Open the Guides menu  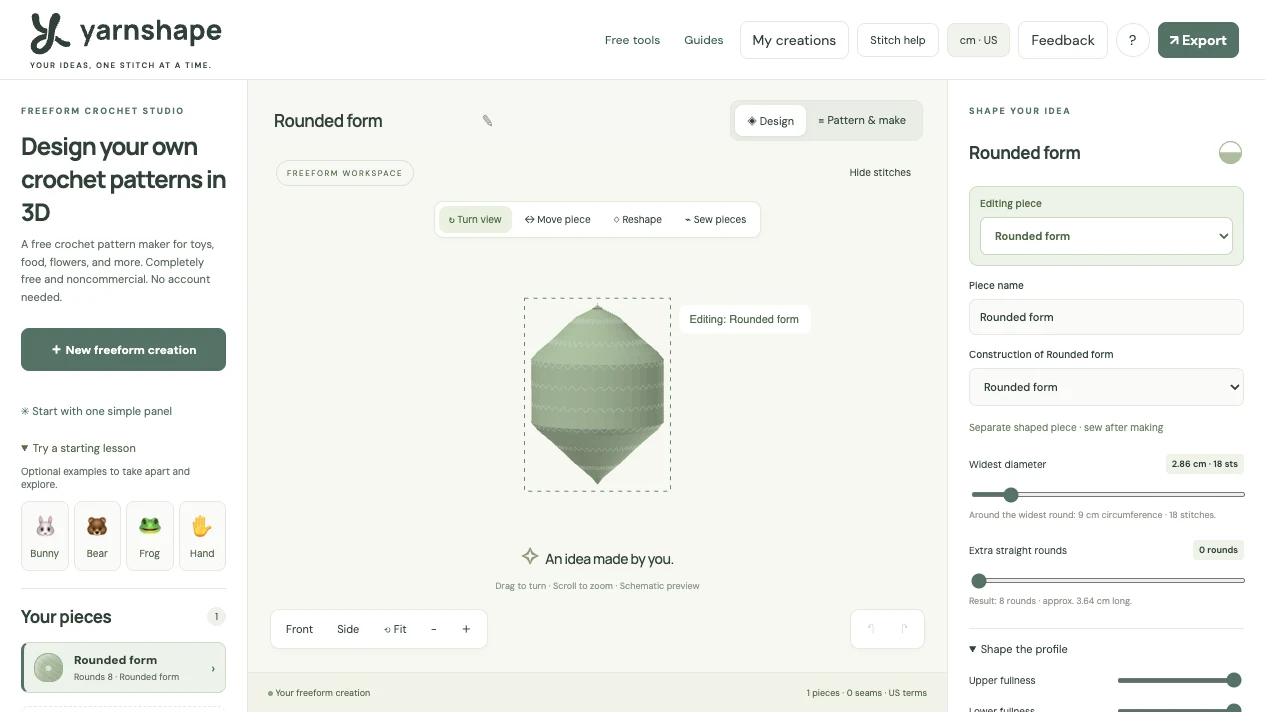tap(704, 40)
